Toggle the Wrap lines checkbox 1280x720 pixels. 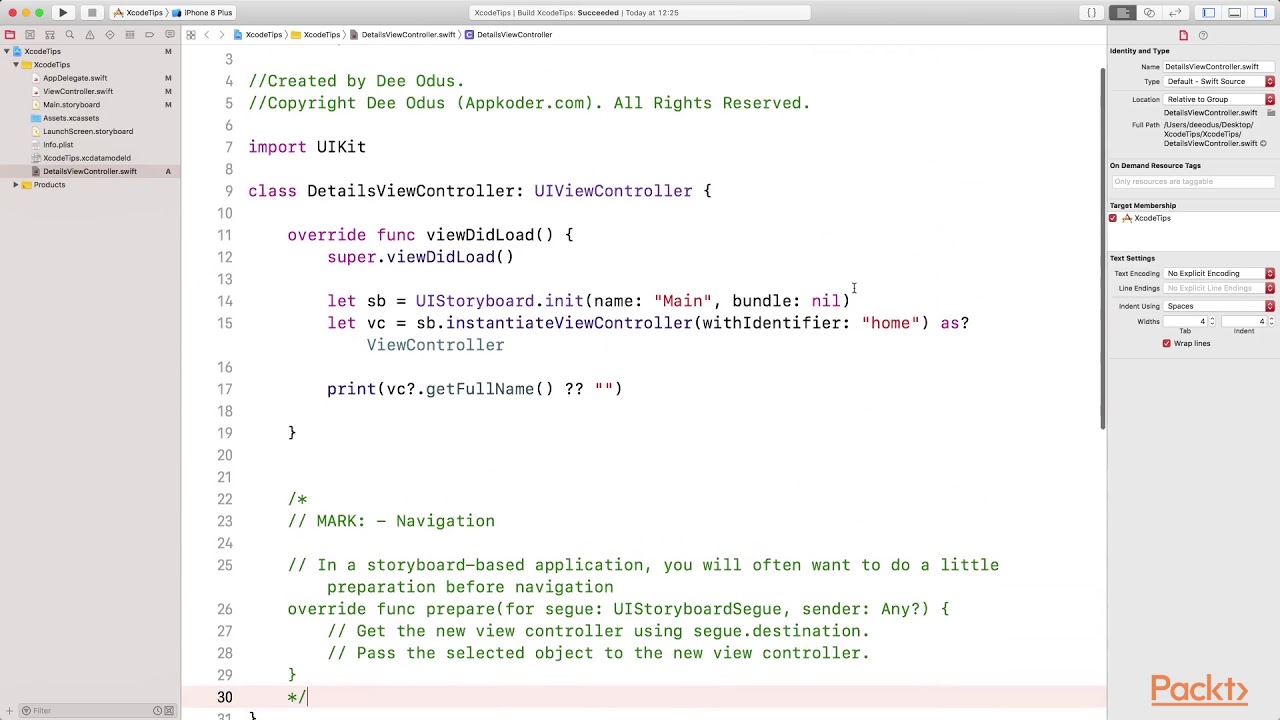coord(1166,344)
